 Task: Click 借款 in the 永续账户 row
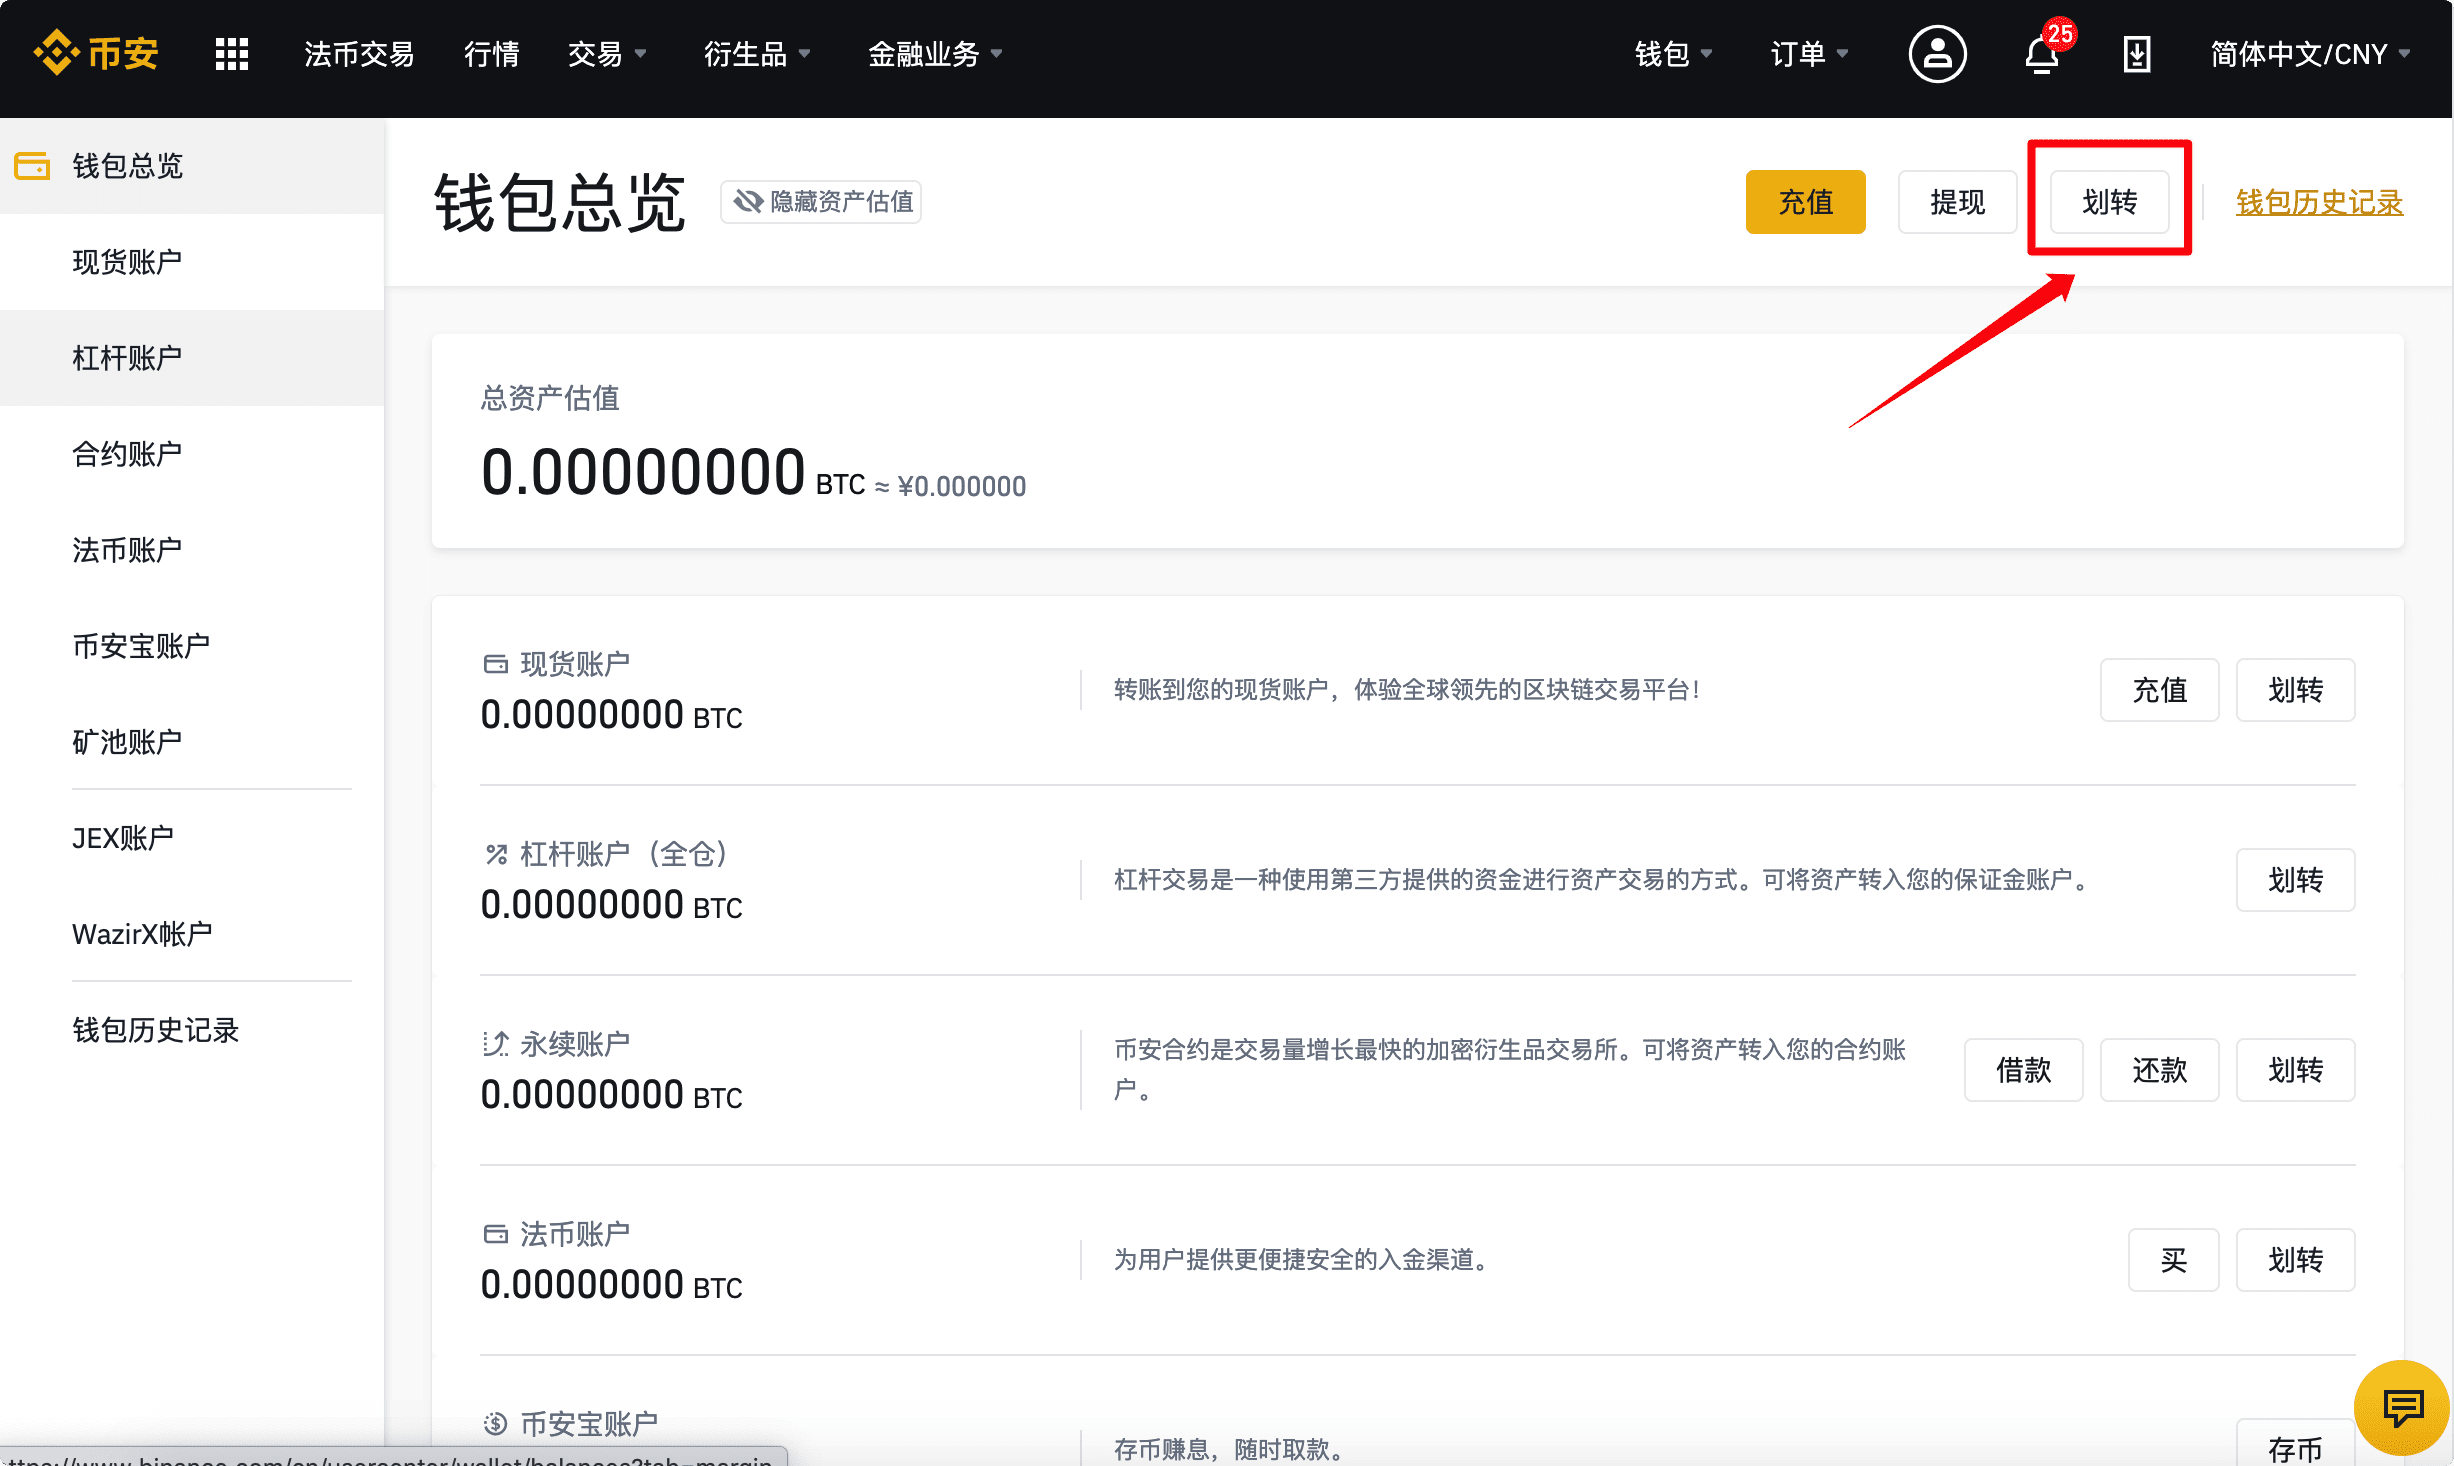coord(2023,1070)
